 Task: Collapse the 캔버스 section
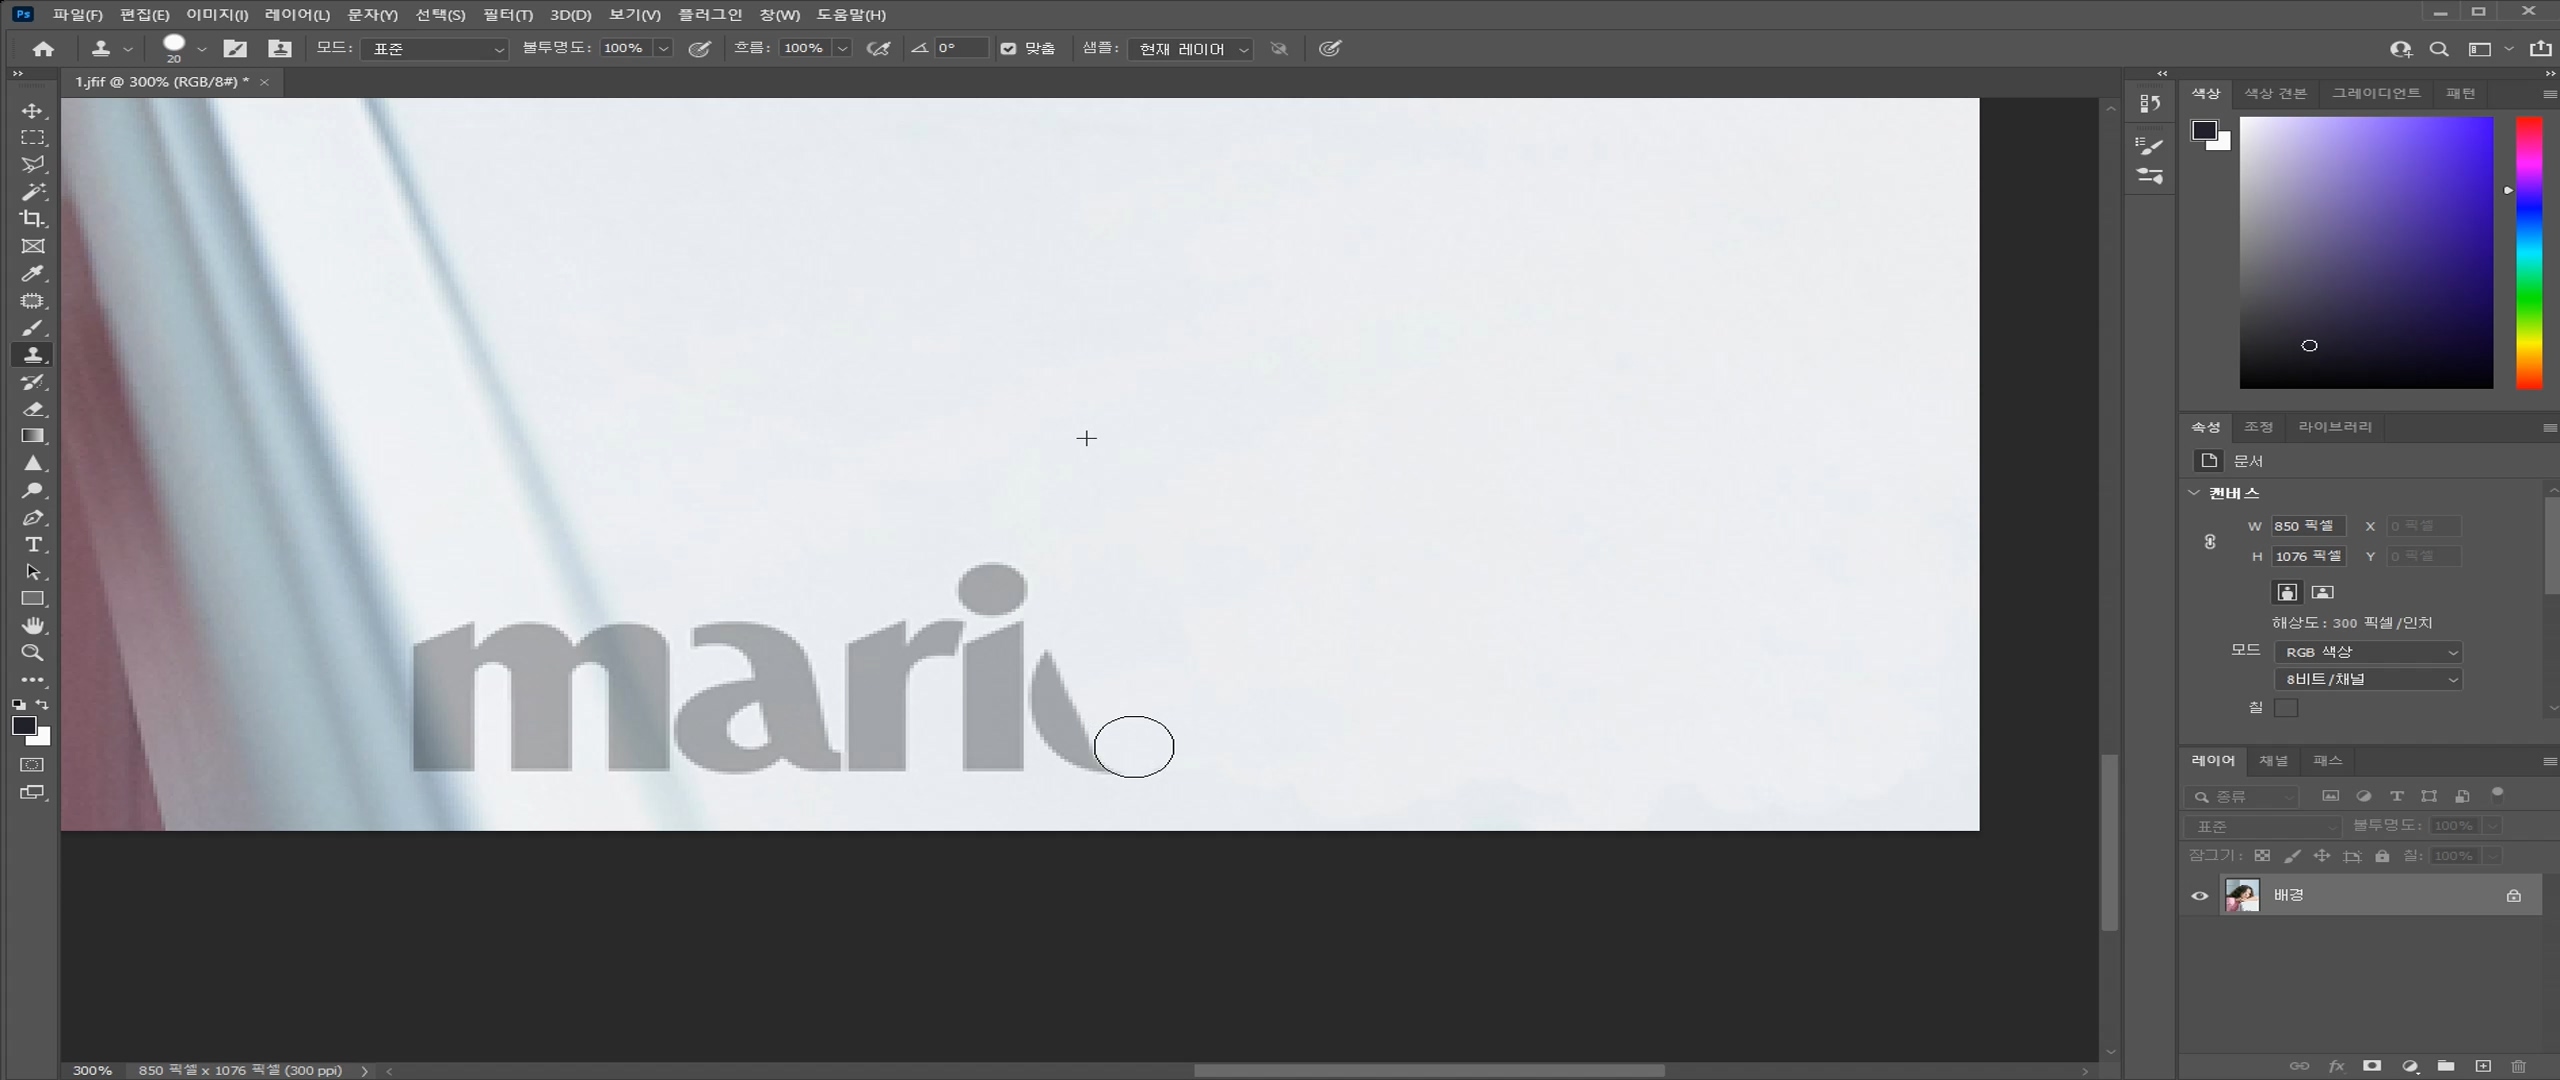click(x=2195, y=493)
